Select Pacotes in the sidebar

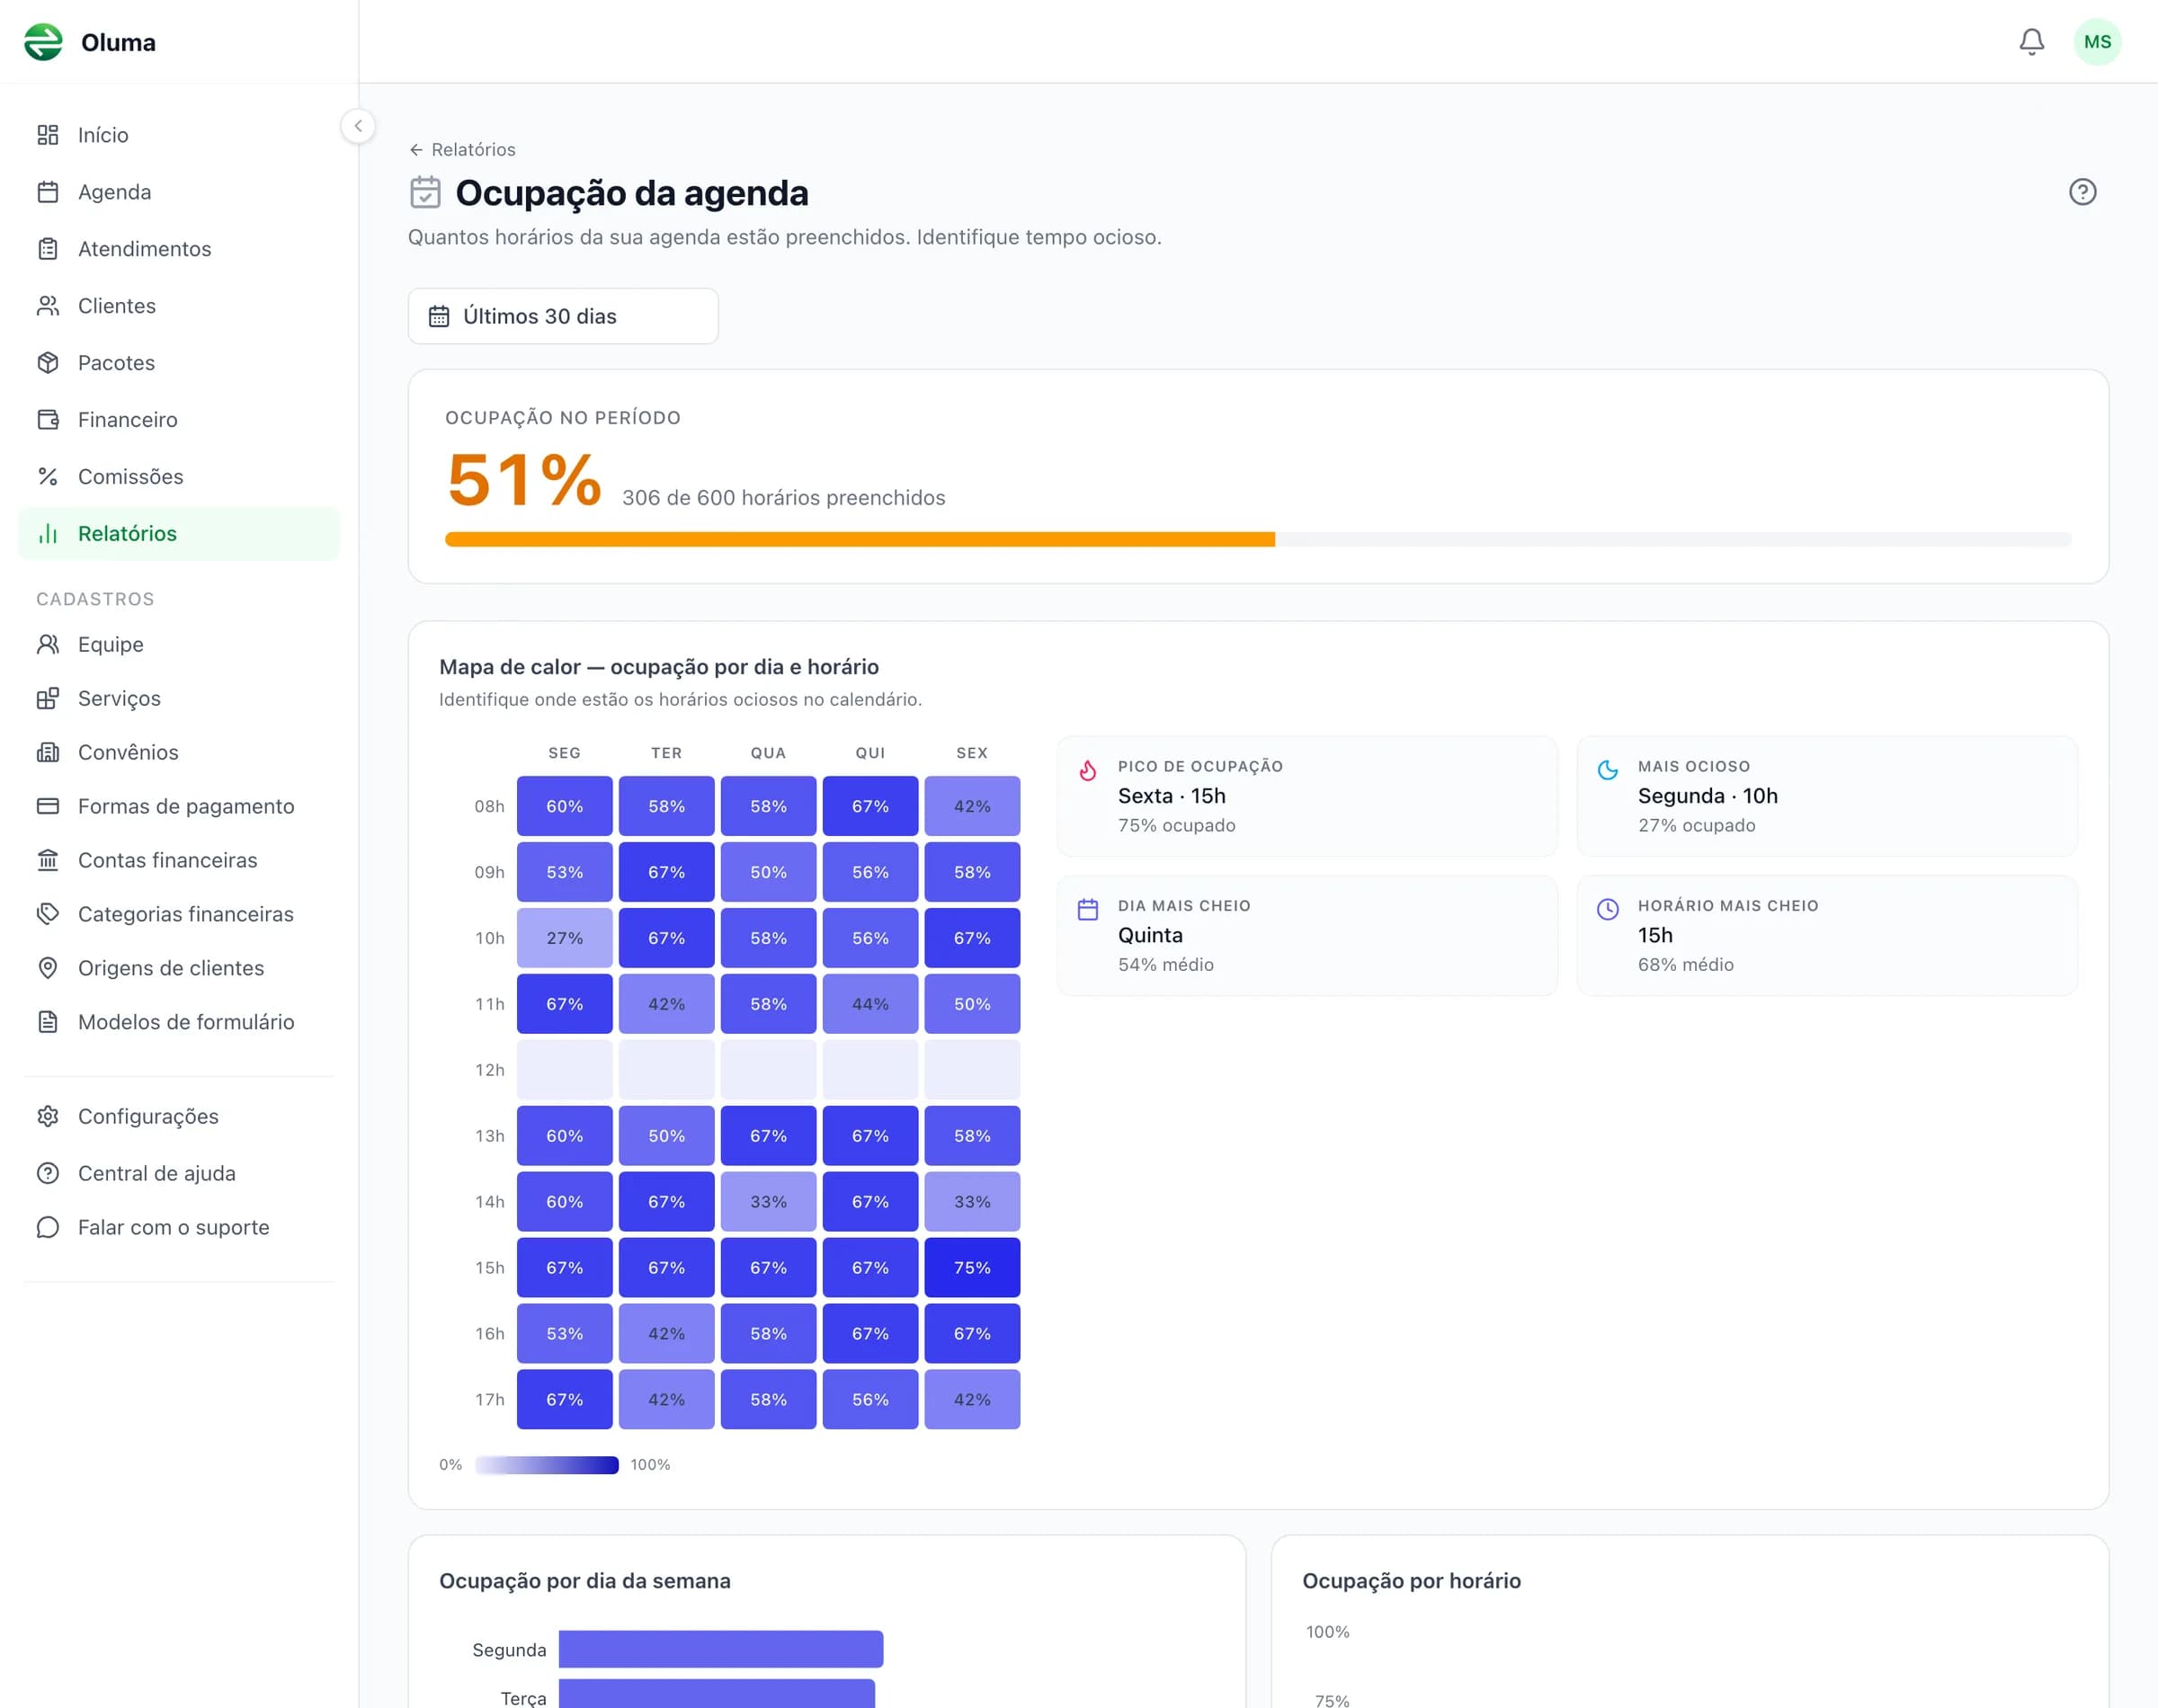pos(179,363)
